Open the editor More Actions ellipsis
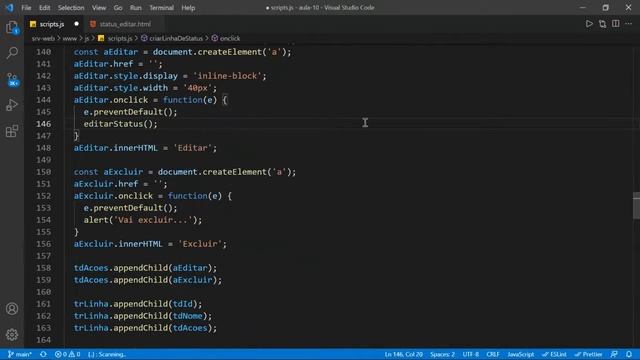The height and width of the screenshot is (360, 640). pos(629,24)
